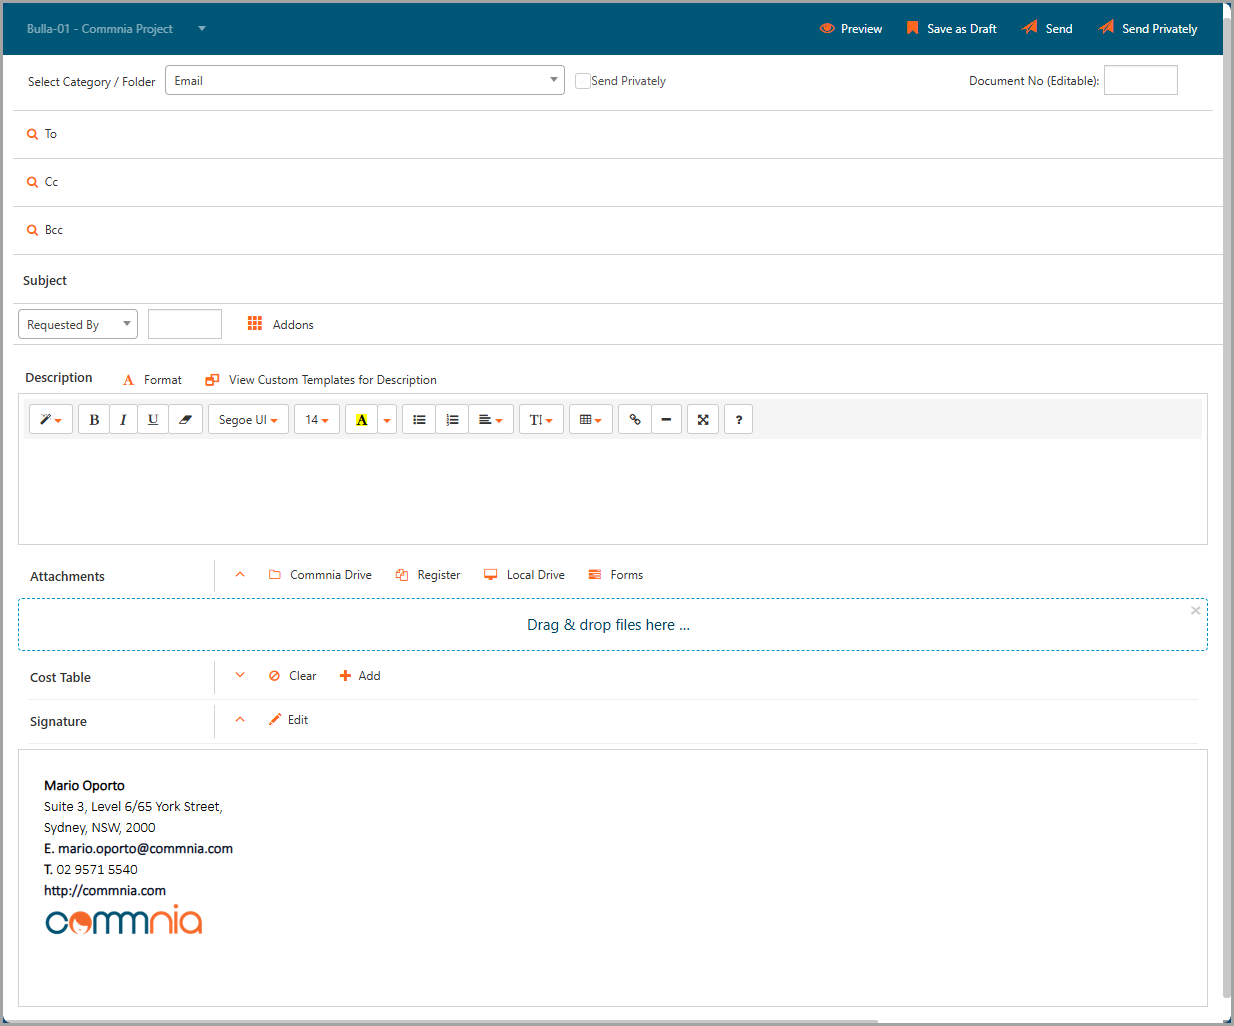Open the http://commnia.com link
Viewport: 1234px width, 1026px height.
[x=105, y=890]
